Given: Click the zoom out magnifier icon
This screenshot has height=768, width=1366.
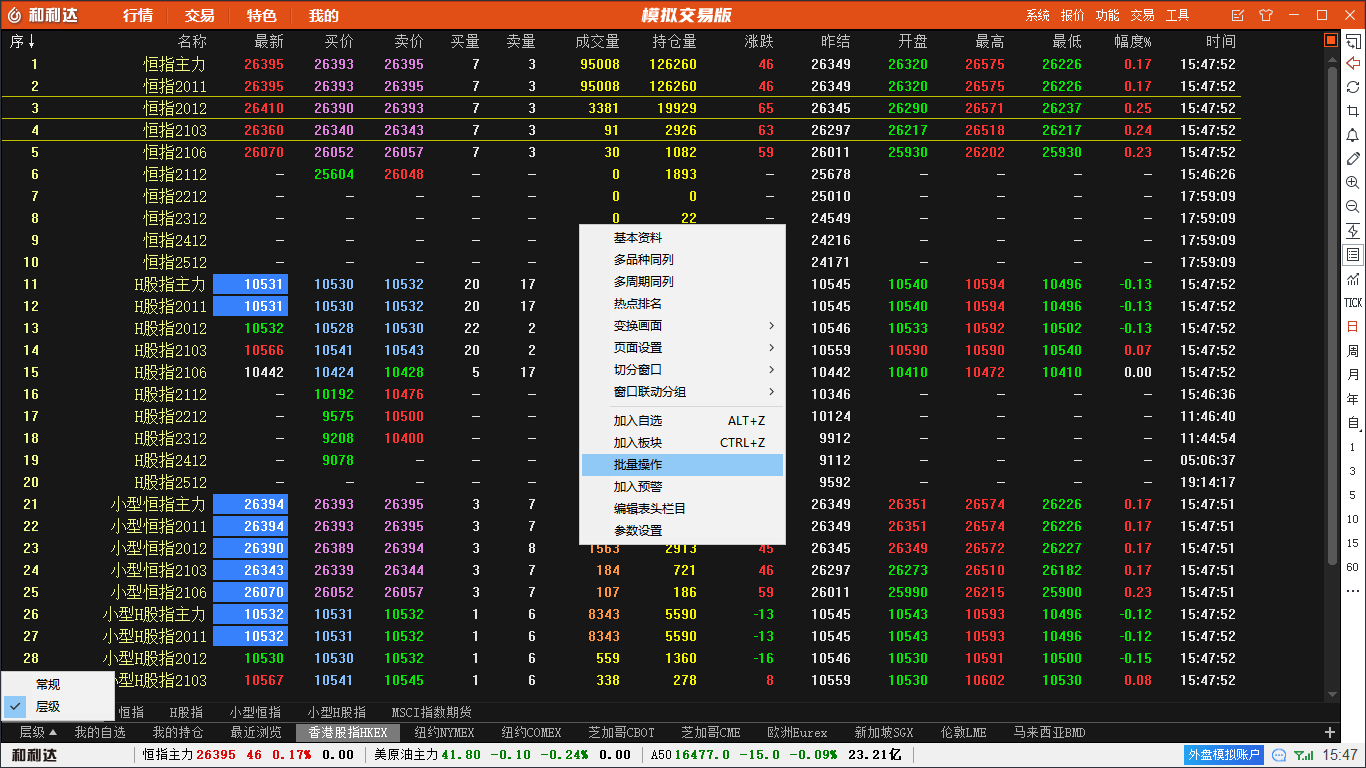Looking at the screenshot, I should pyautogui.click(x=1353, y=207).
